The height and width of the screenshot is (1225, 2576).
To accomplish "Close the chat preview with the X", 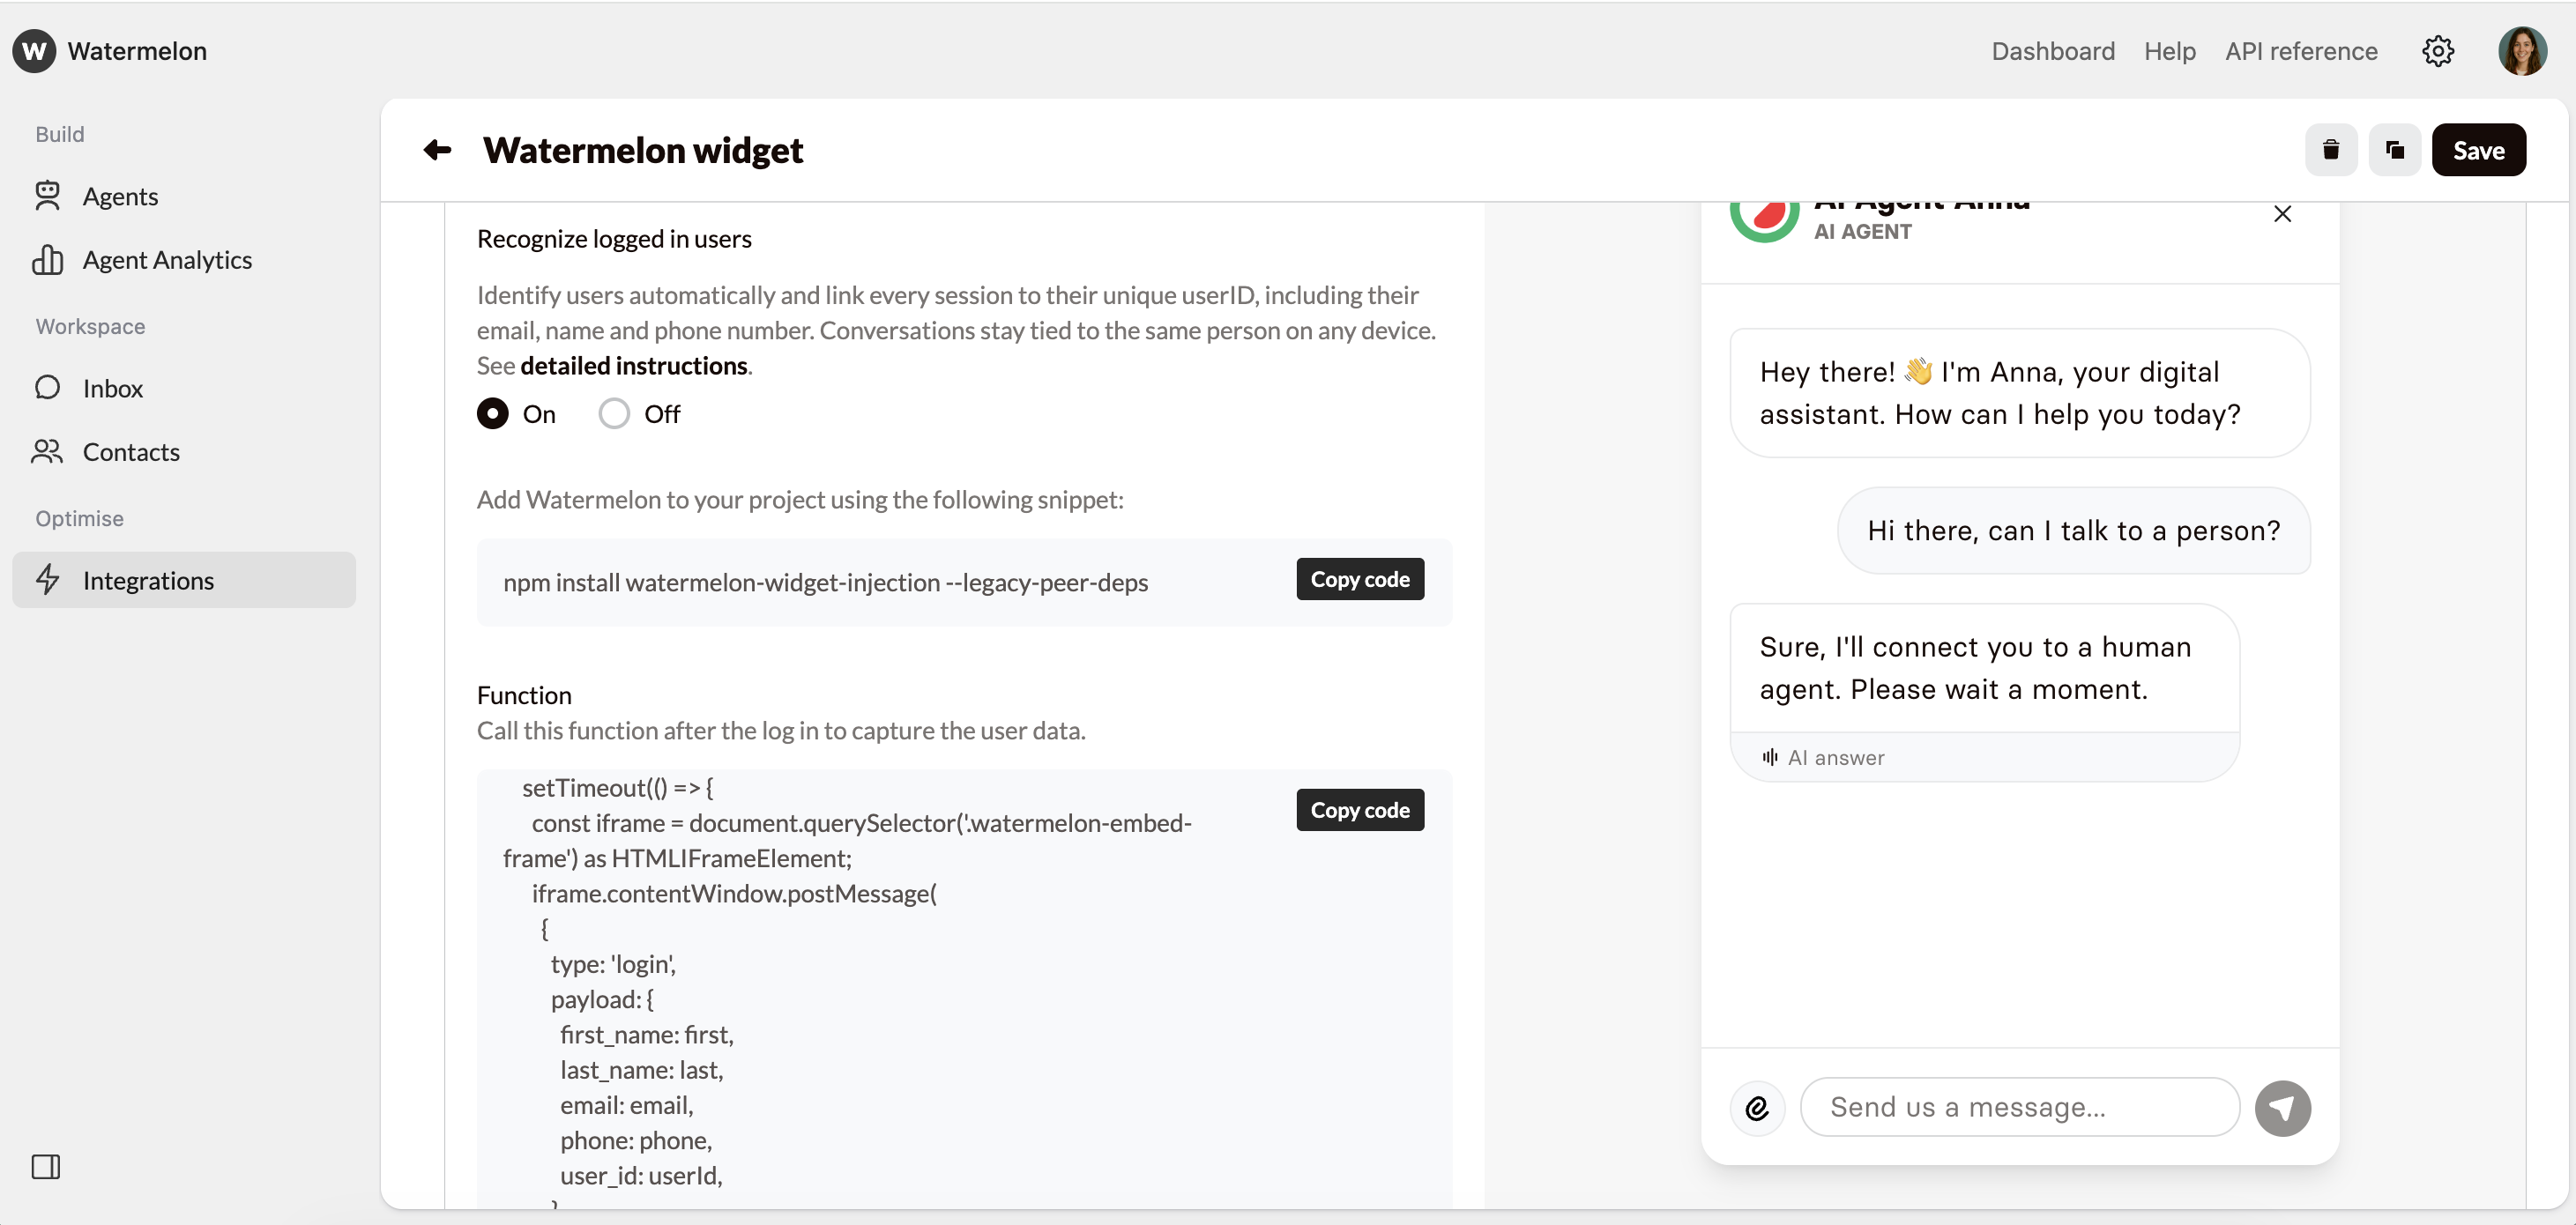I will click(2282, 214).
